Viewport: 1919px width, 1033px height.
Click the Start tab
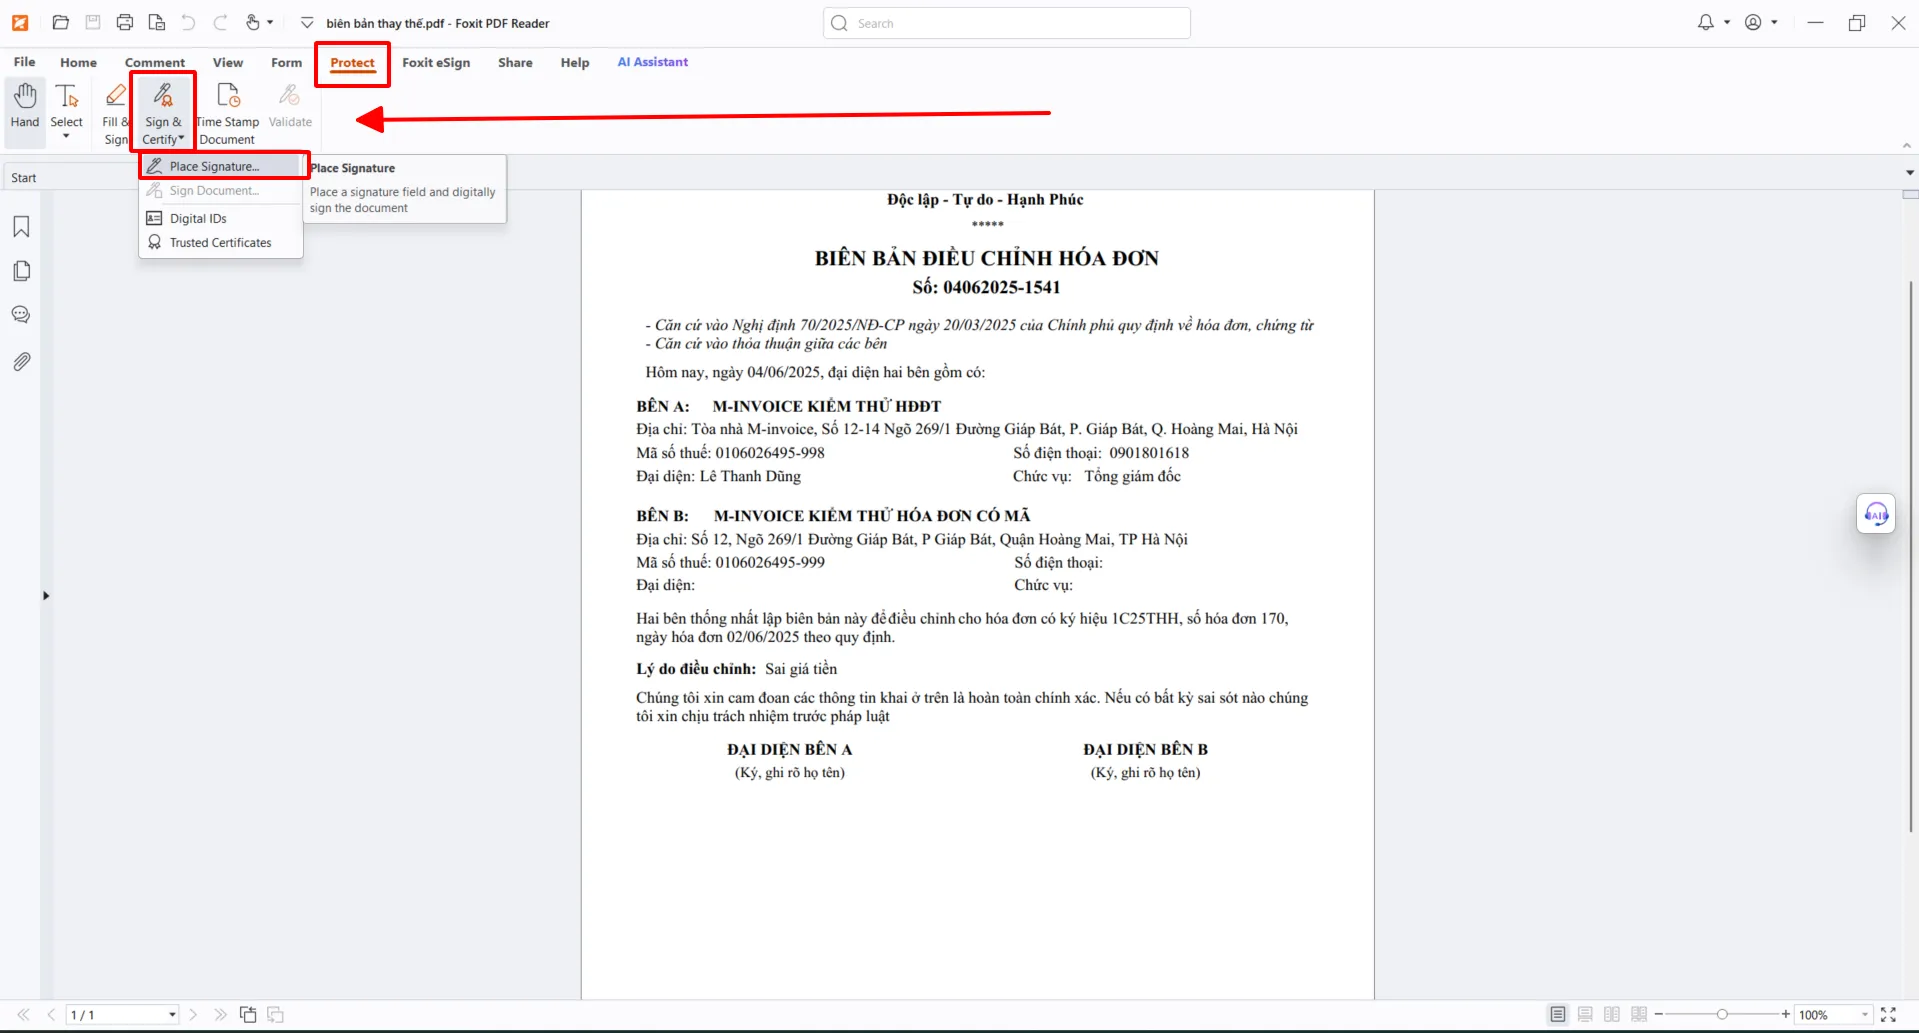[x=24, y=178]
